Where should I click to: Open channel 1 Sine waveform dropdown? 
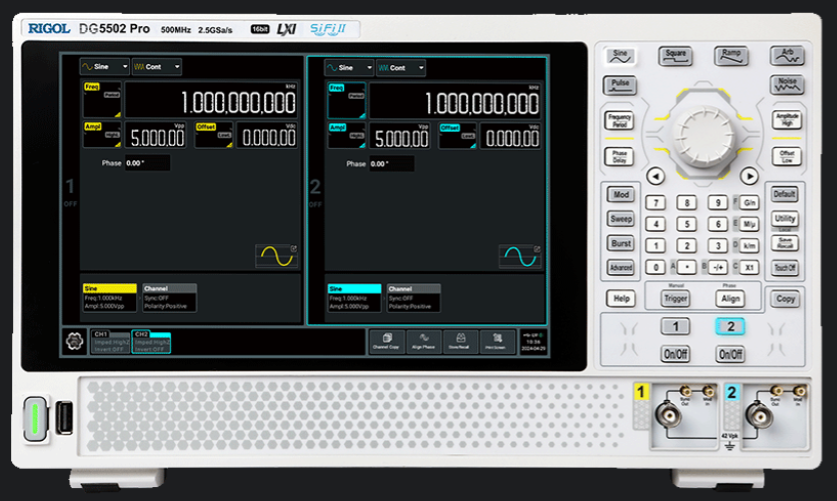[x=105, y=67]
